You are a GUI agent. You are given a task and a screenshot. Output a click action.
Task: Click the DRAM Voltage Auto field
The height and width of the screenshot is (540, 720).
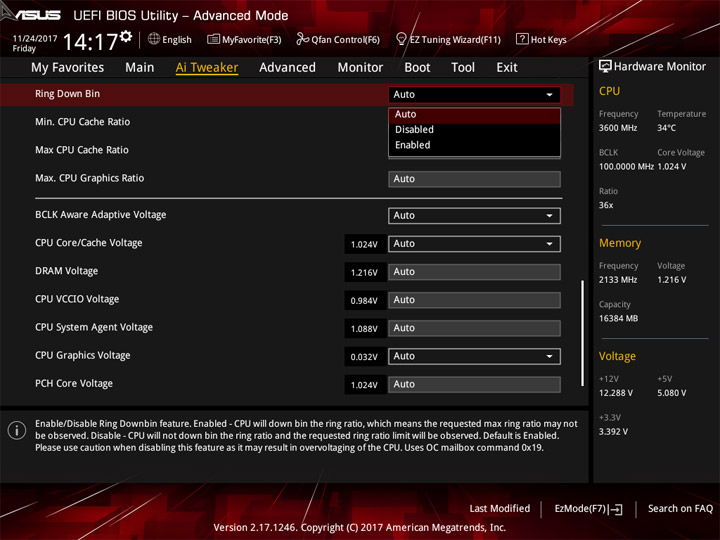click(474, 272)
